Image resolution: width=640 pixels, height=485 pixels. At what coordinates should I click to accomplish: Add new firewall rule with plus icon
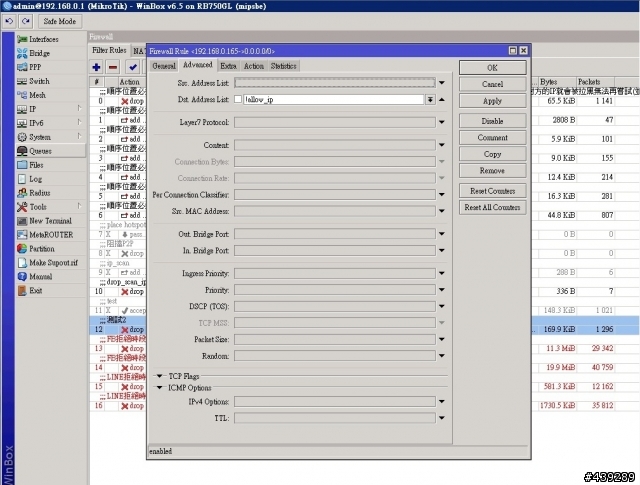pos(96,67)
